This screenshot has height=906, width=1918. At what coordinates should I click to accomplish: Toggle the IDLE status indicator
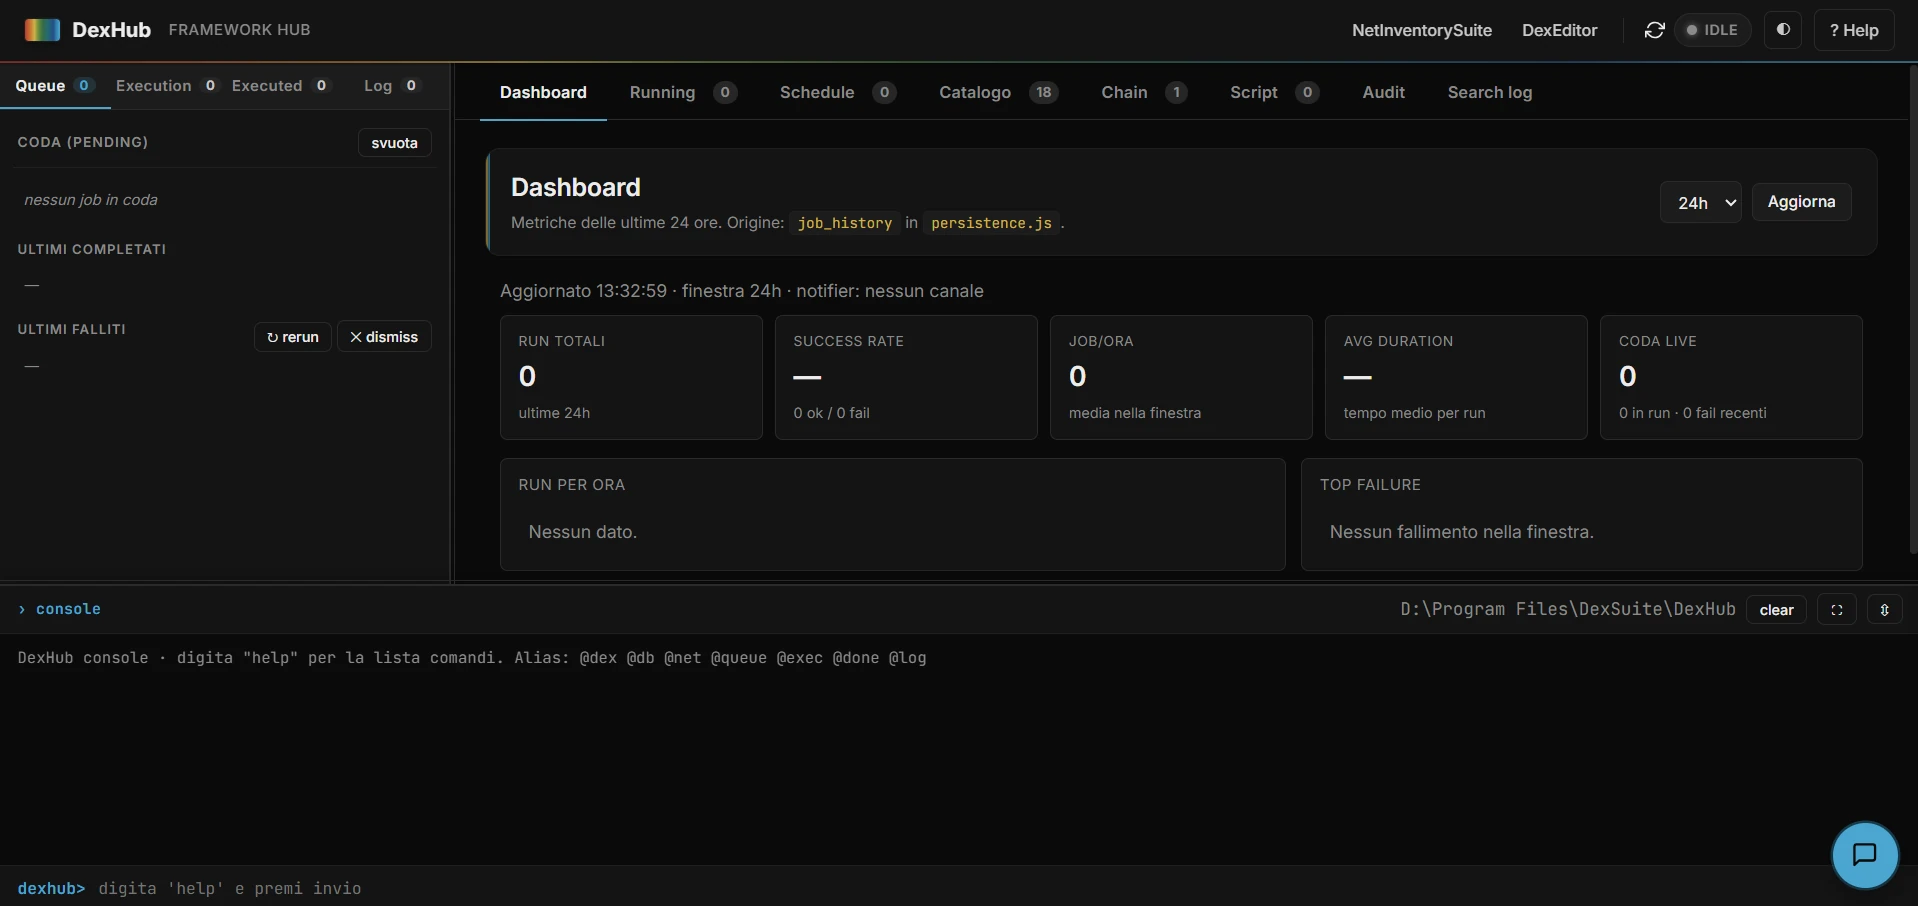click(x=1713, y=30)
